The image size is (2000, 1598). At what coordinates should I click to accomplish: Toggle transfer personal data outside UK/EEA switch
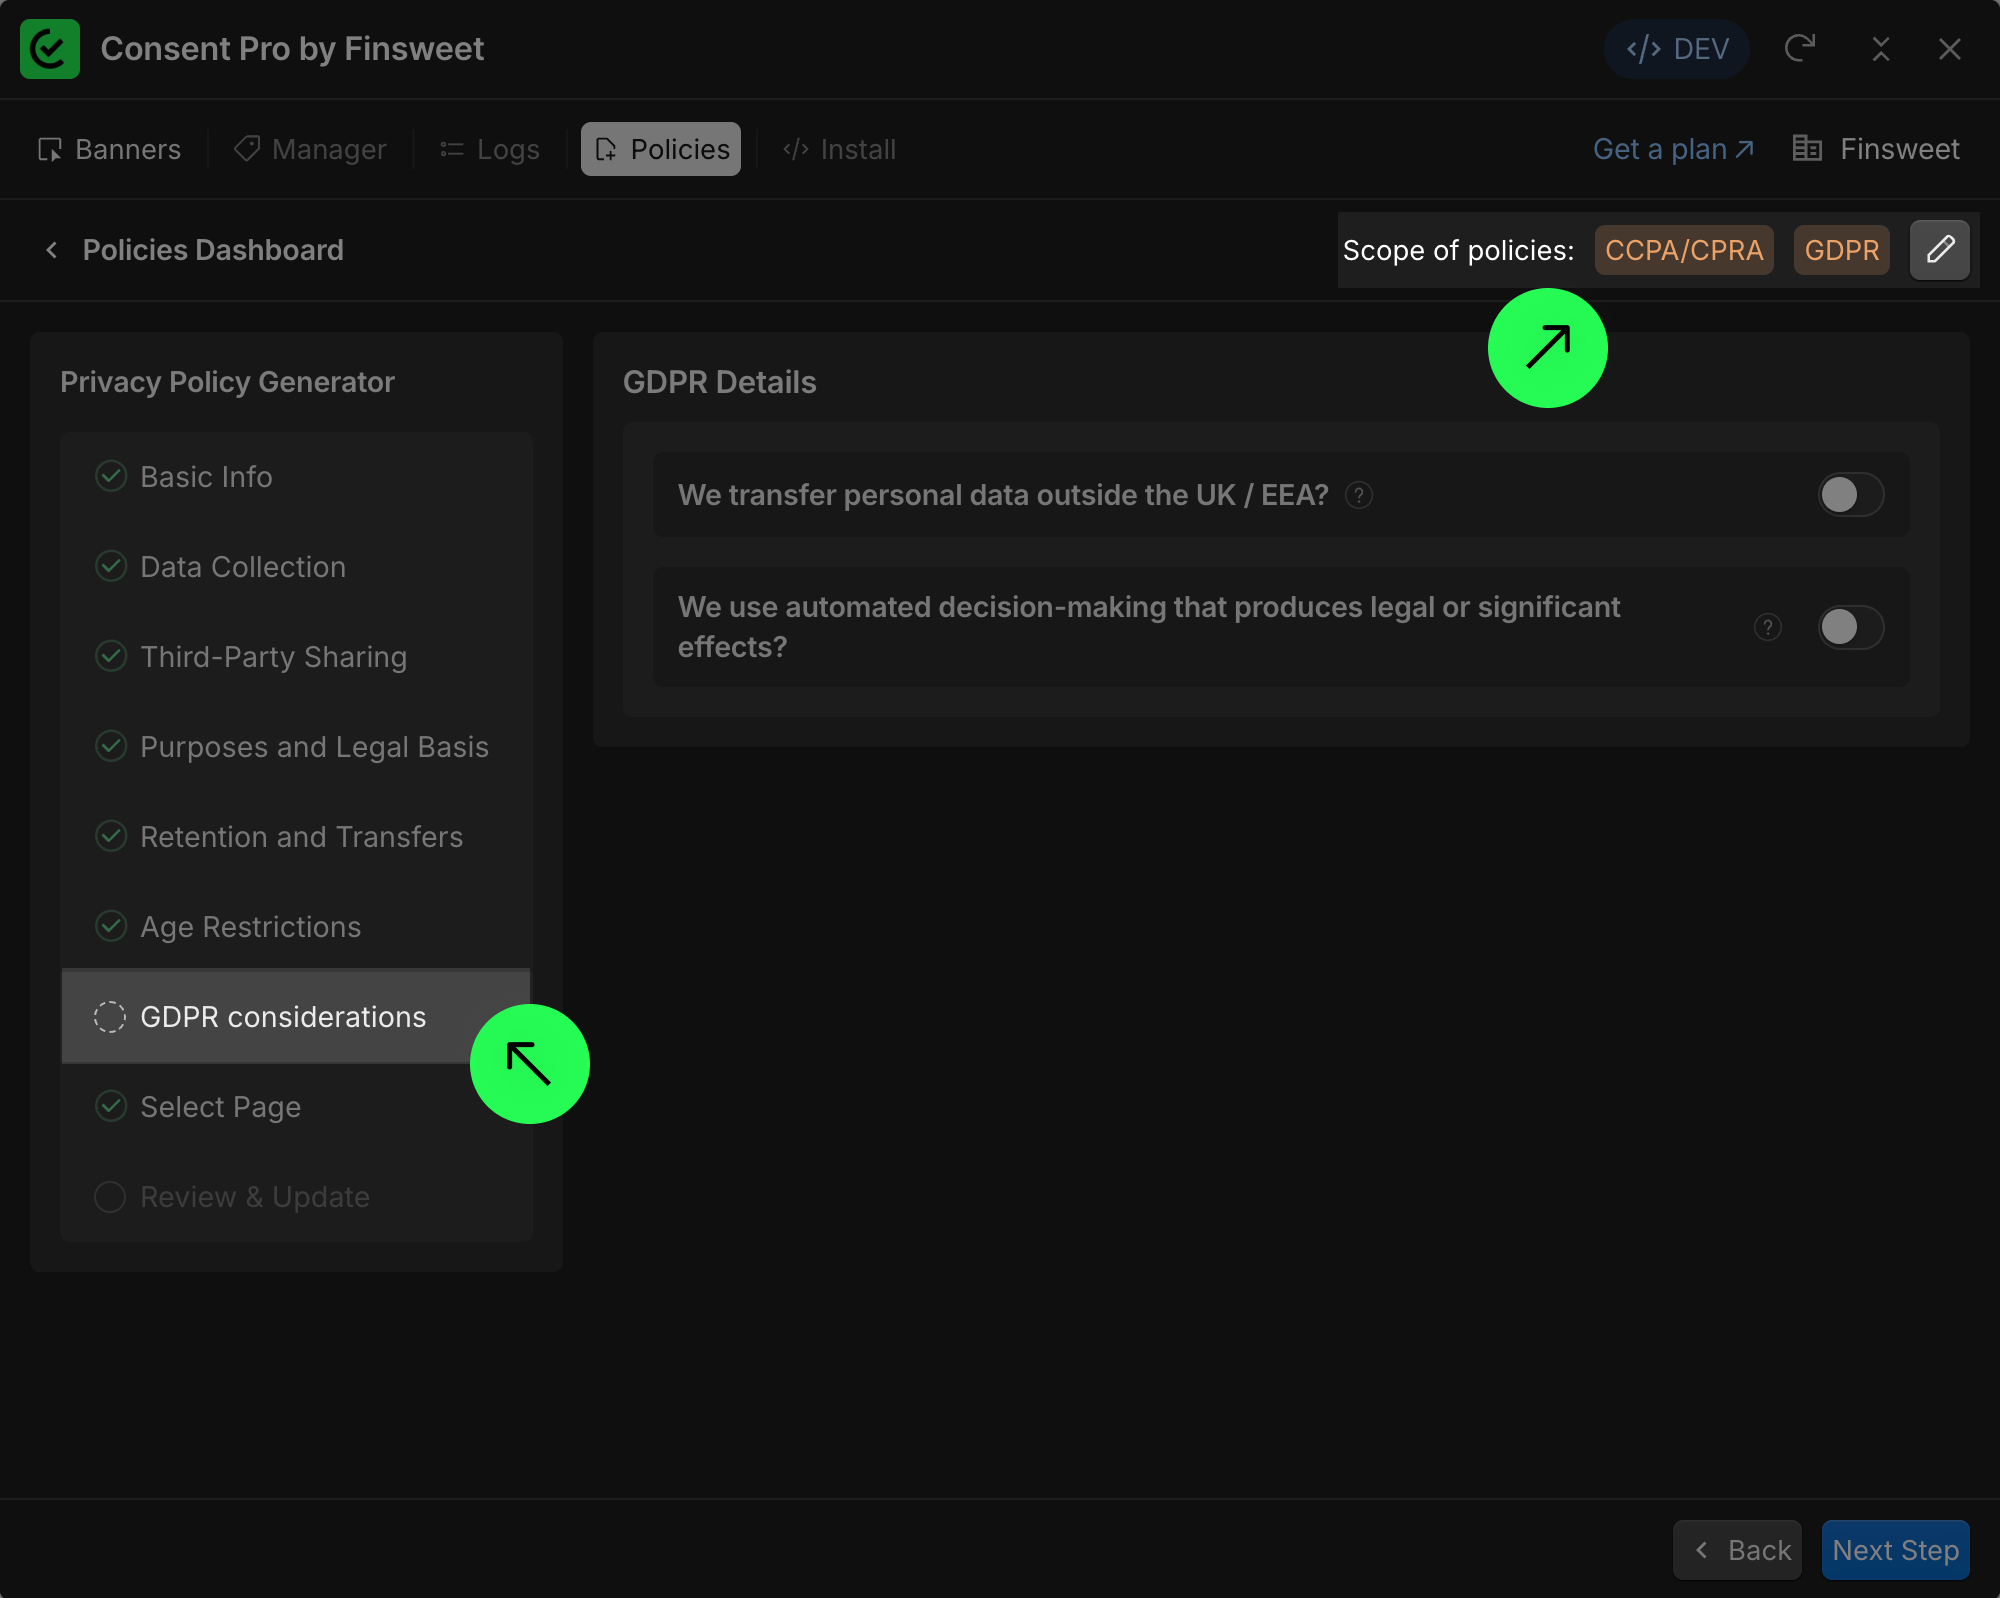pos(1851,495)
